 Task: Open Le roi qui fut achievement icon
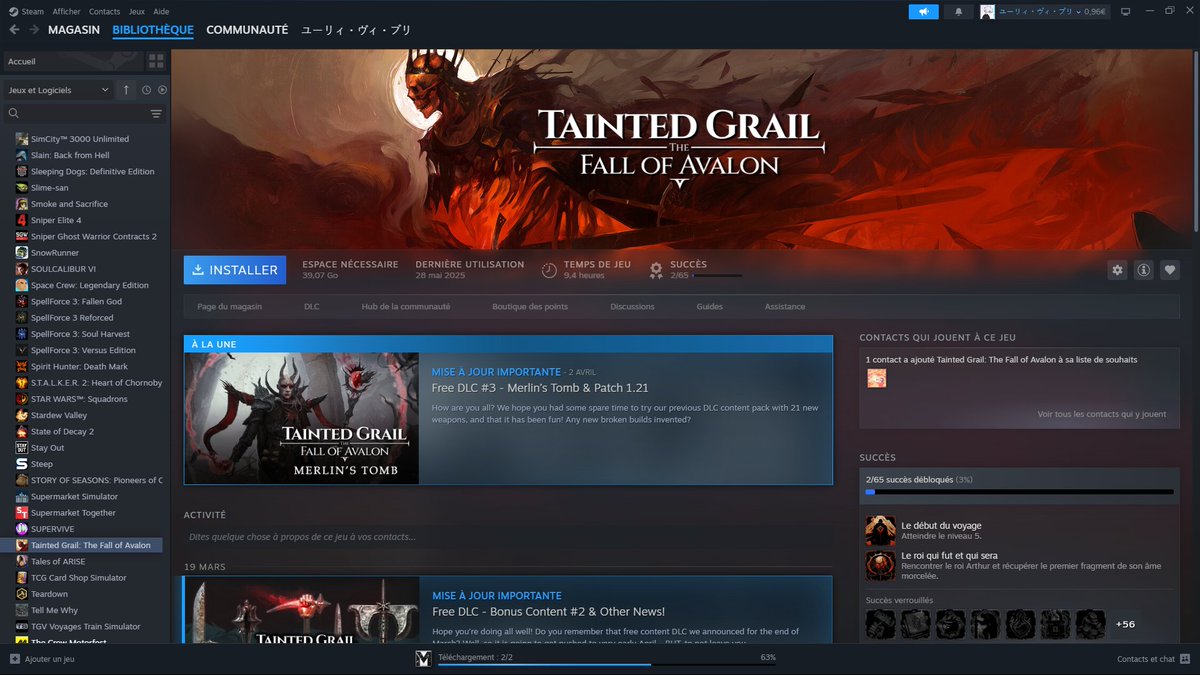tap(880, 566)
